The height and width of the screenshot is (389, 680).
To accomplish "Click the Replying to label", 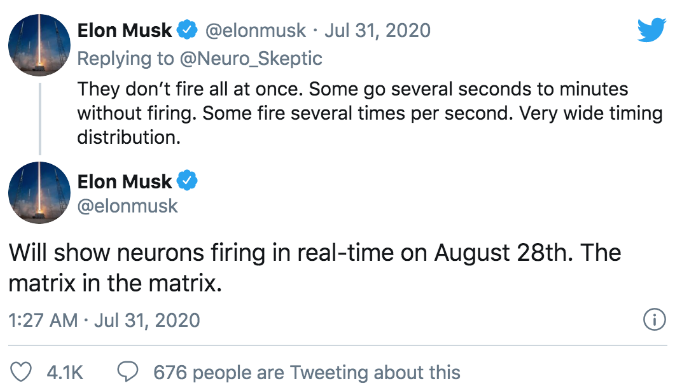I will (125, 59).
